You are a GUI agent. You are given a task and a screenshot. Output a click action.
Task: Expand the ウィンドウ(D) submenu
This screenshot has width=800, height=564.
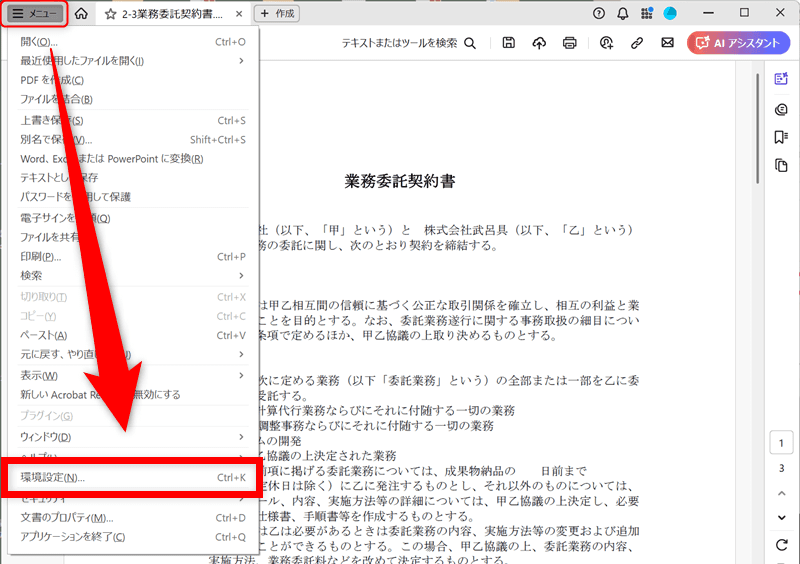click(x=133, y=437)
